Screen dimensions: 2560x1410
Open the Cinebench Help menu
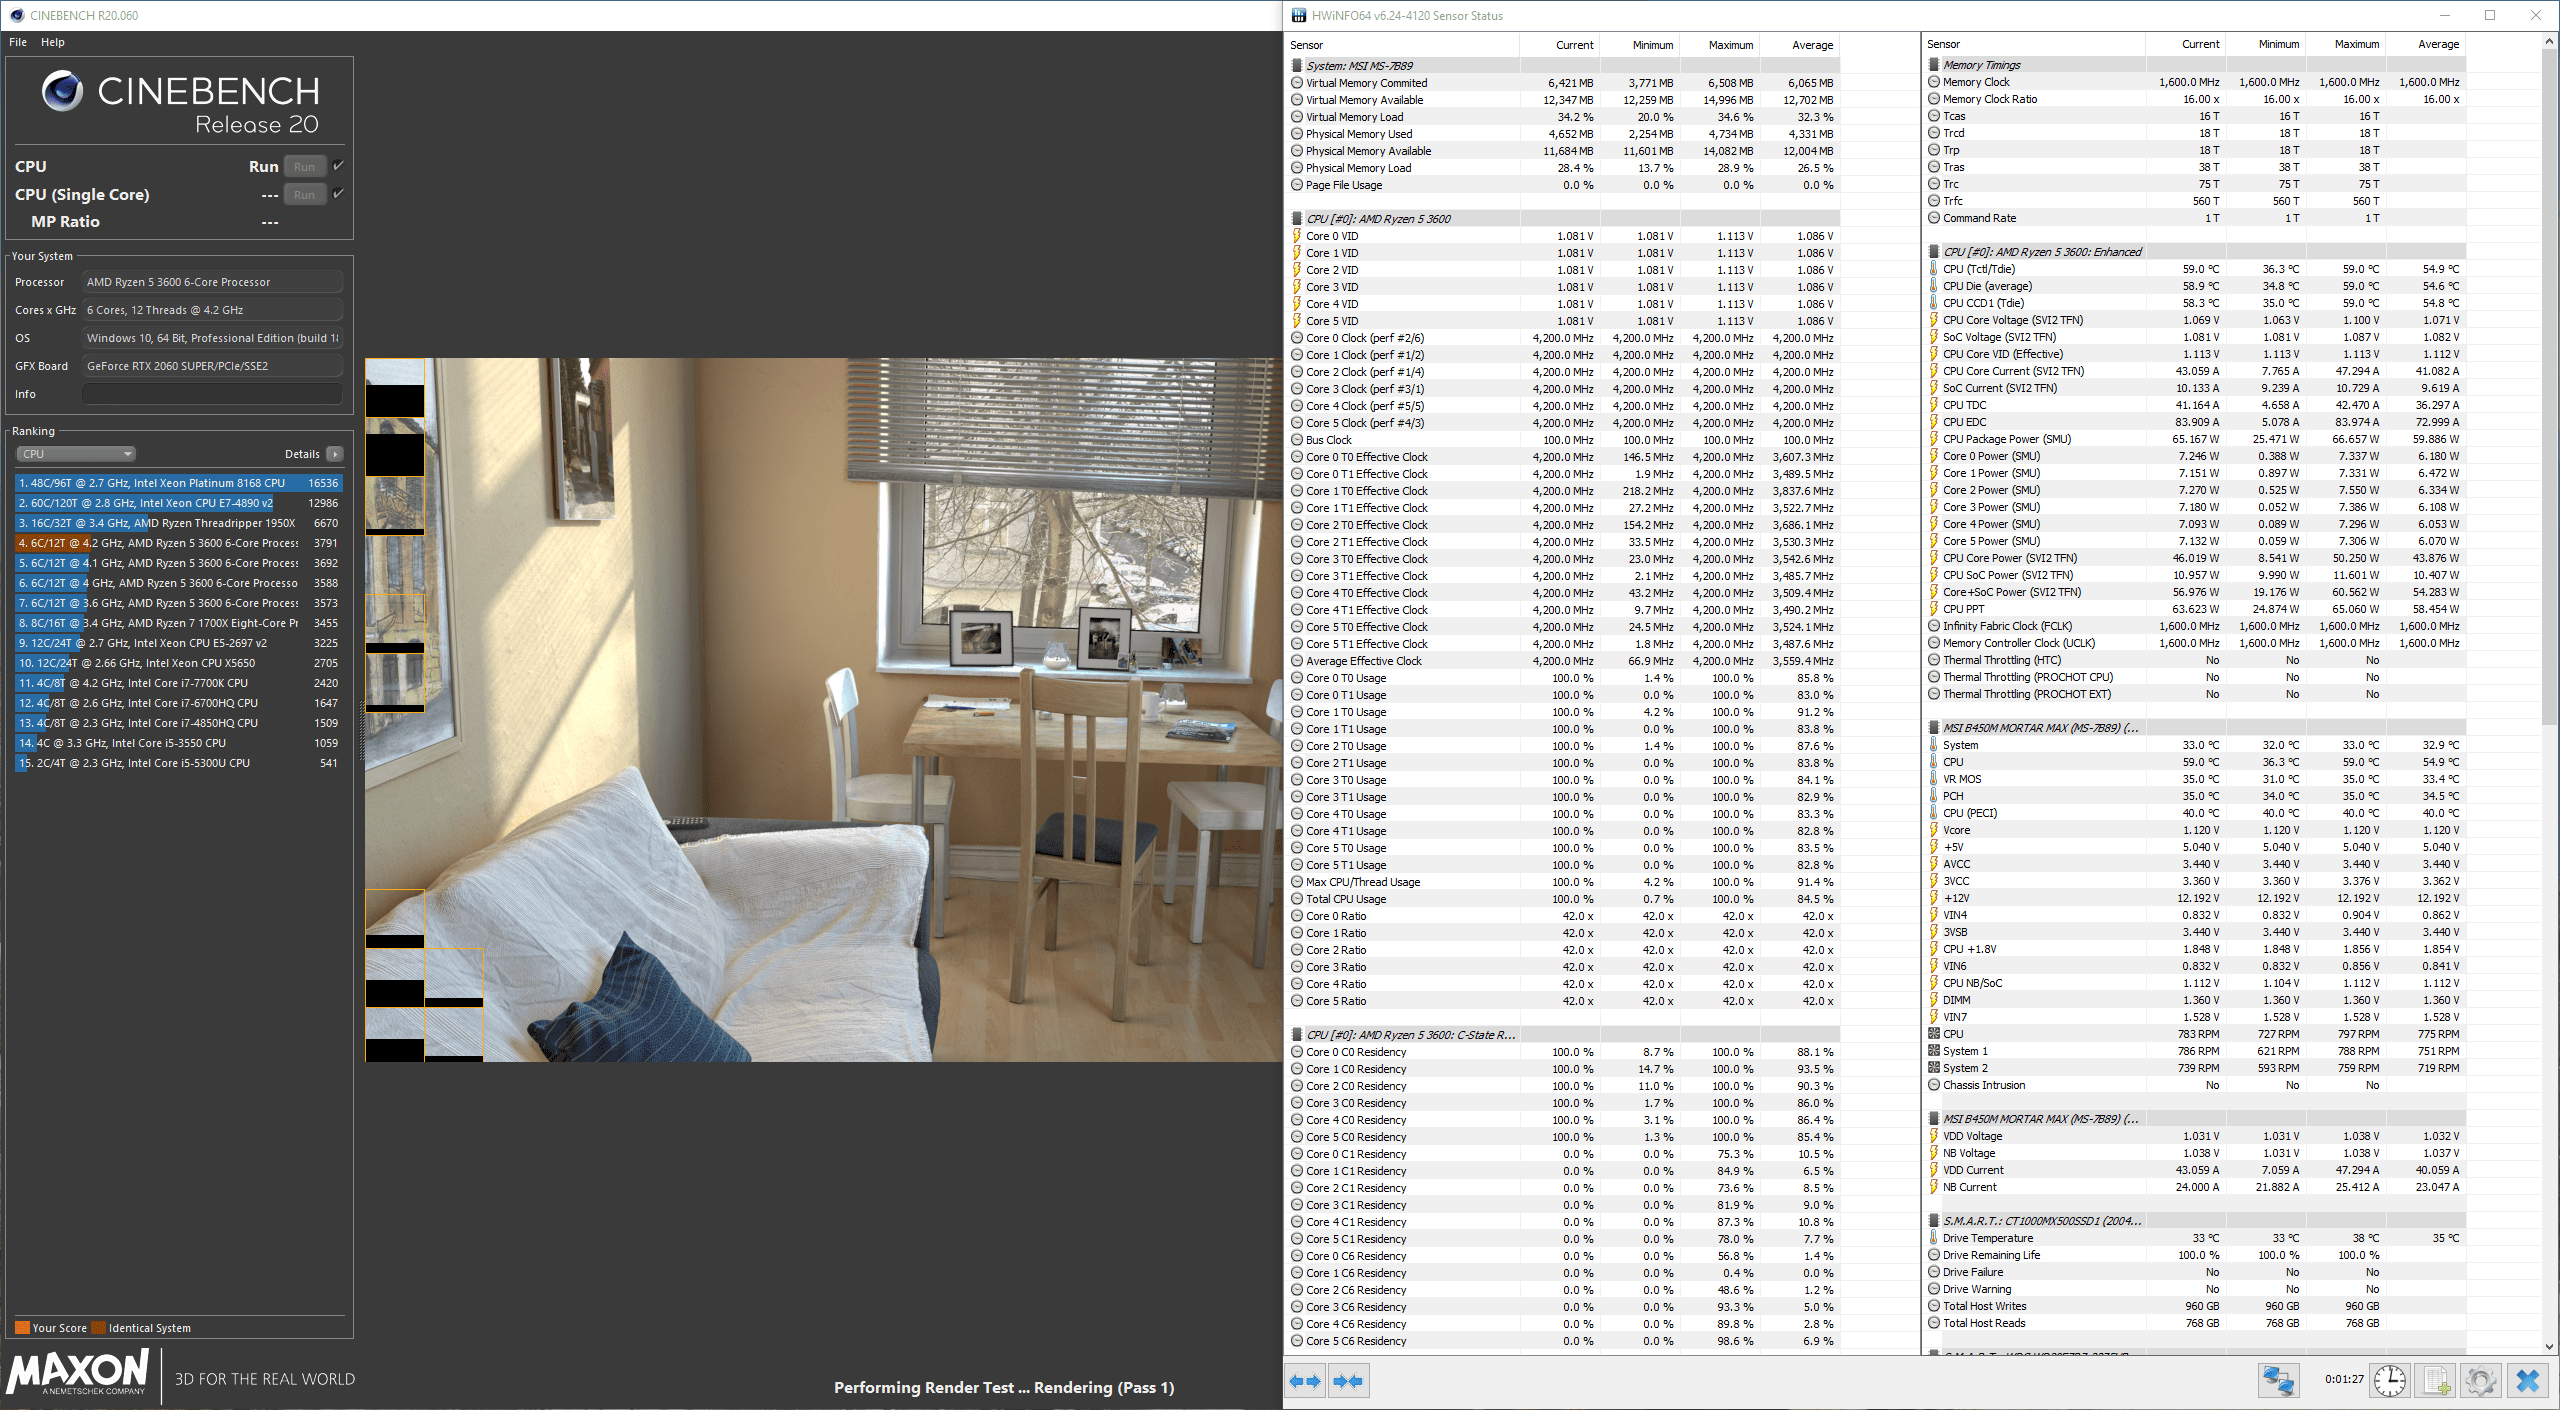53,42
